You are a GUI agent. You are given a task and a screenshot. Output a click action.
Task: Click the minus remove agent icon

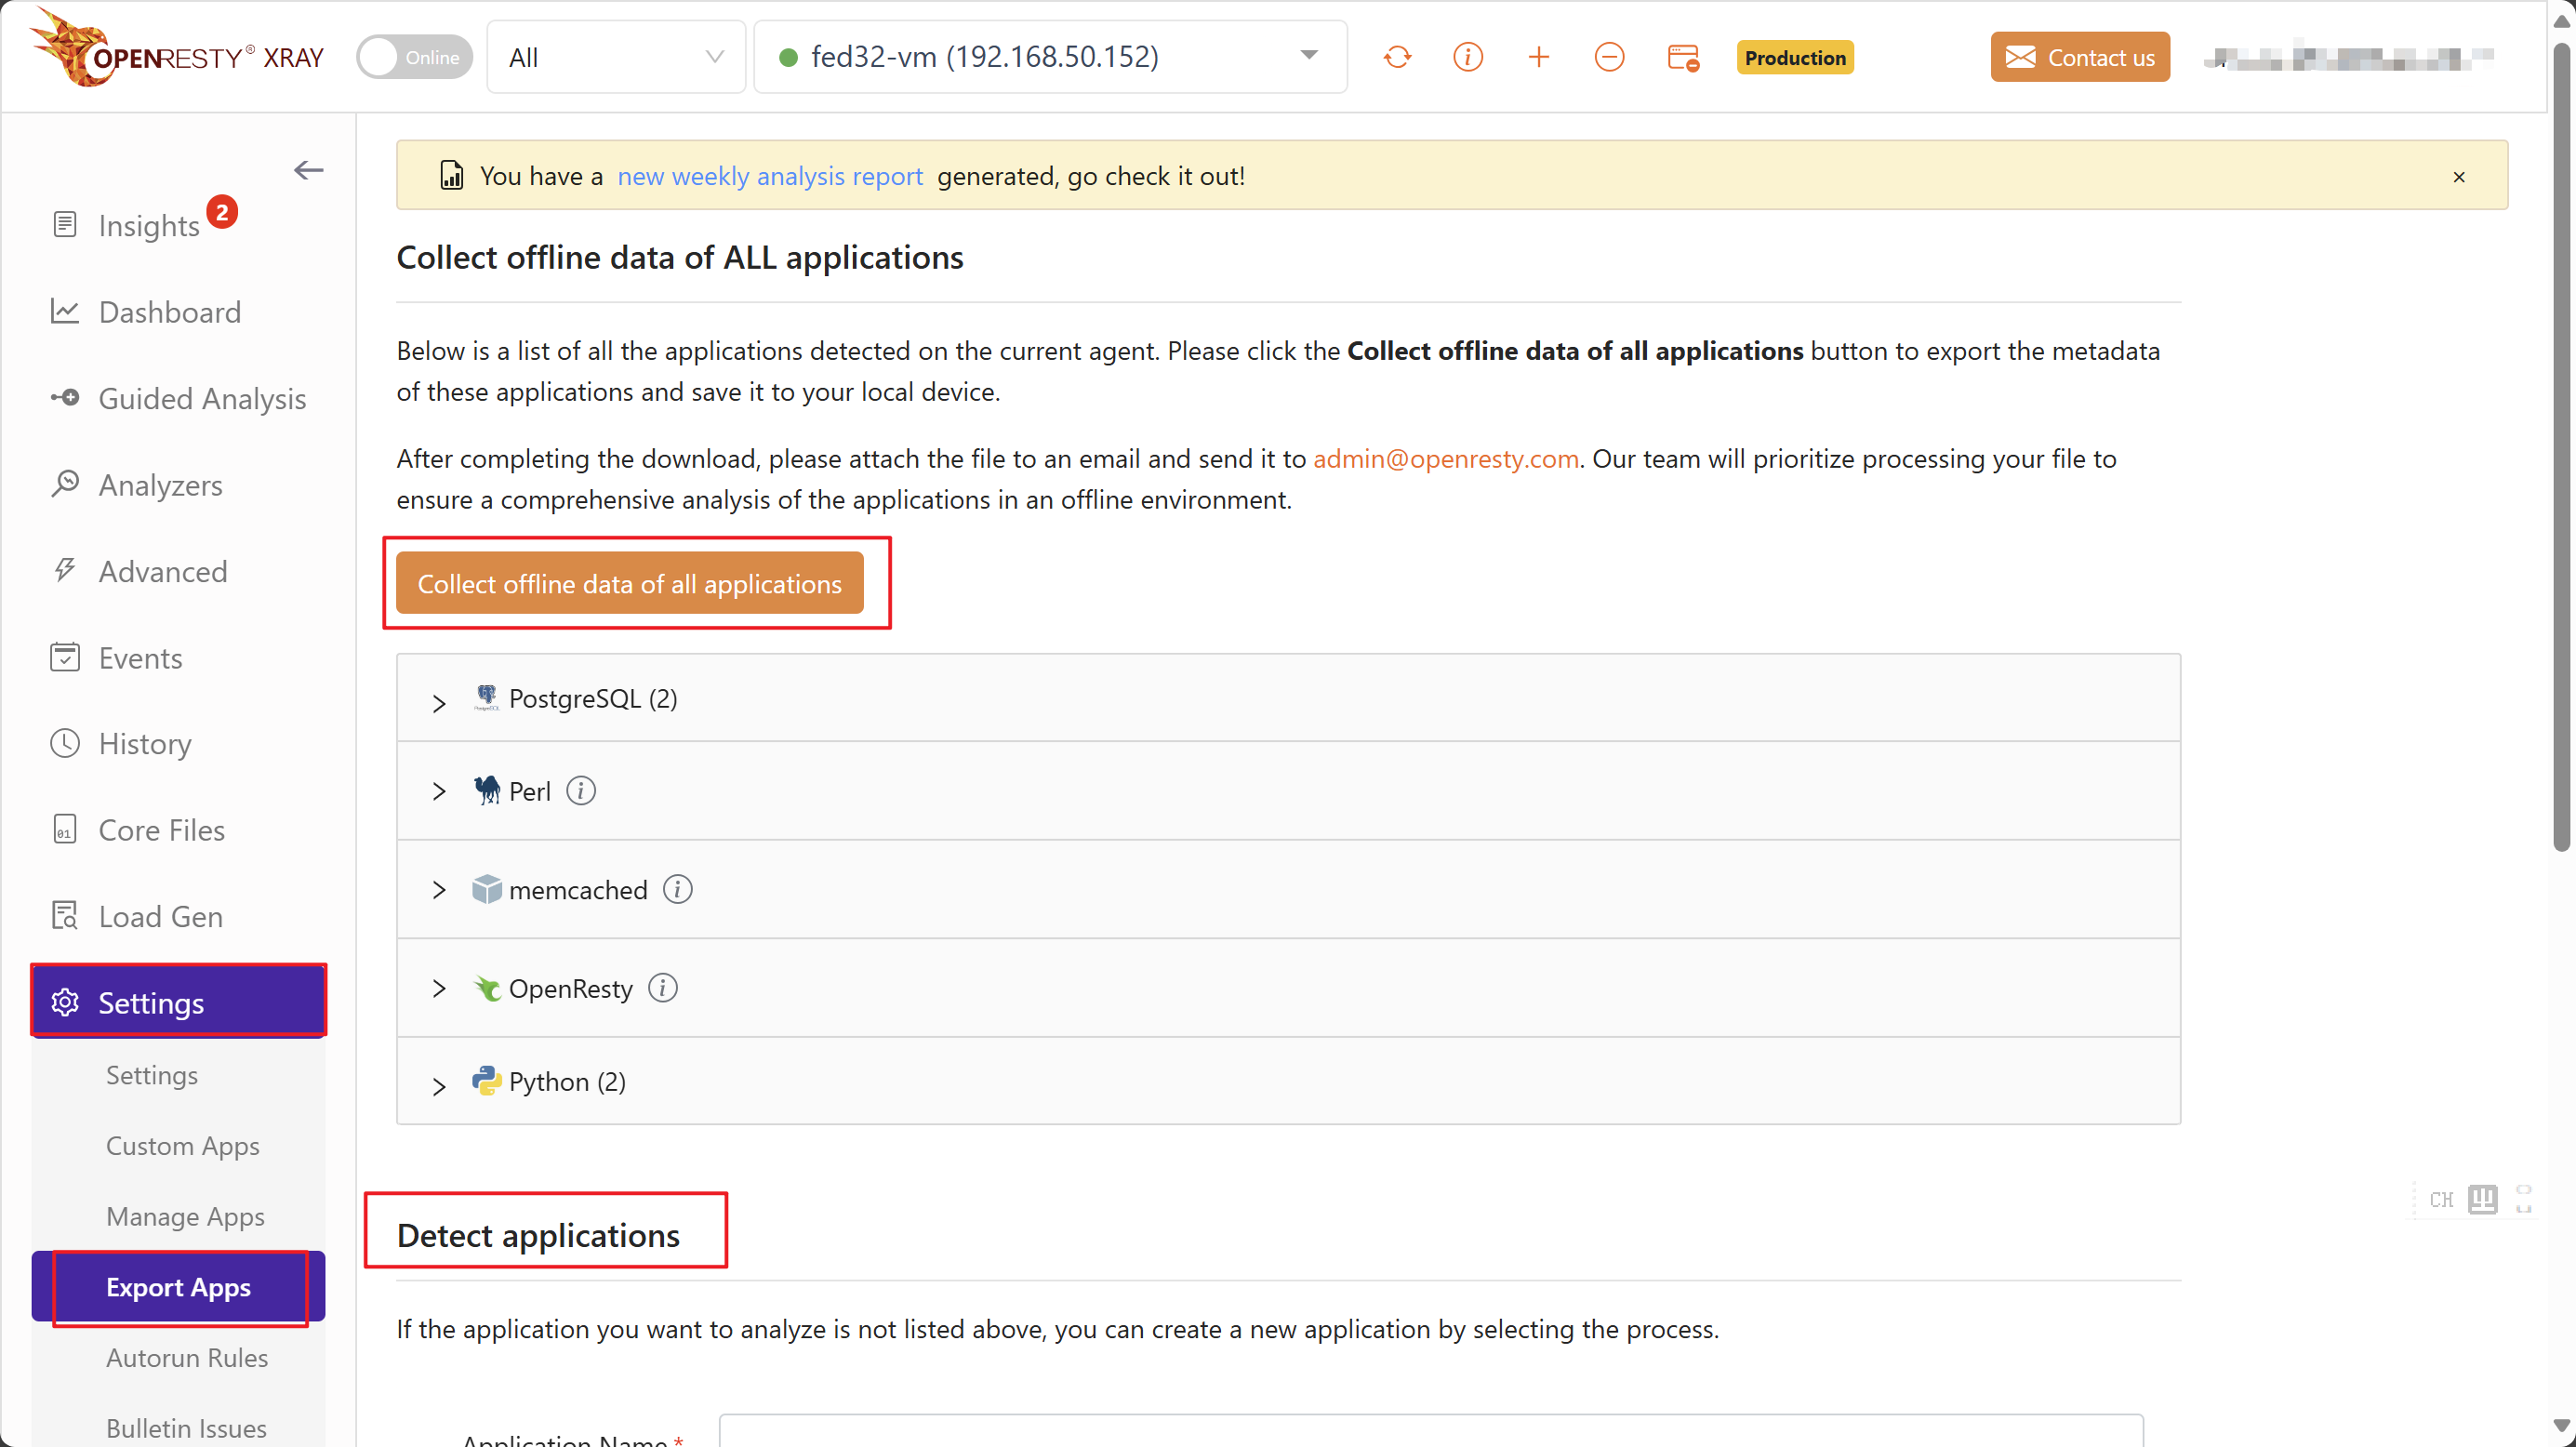1608,57
